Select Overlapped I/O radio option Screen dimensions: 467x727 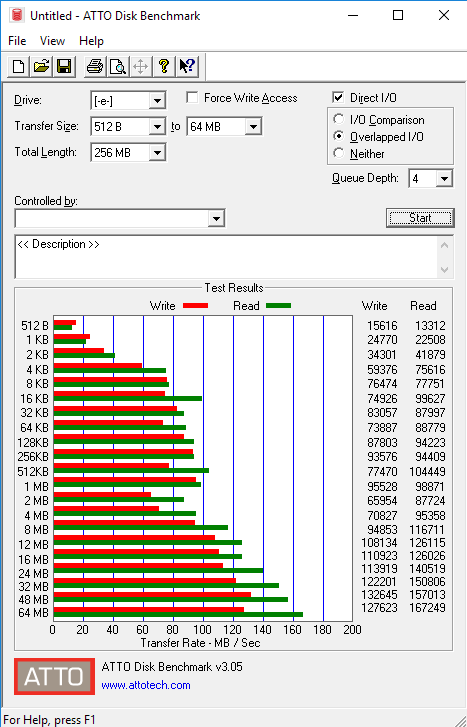[339, 136]
